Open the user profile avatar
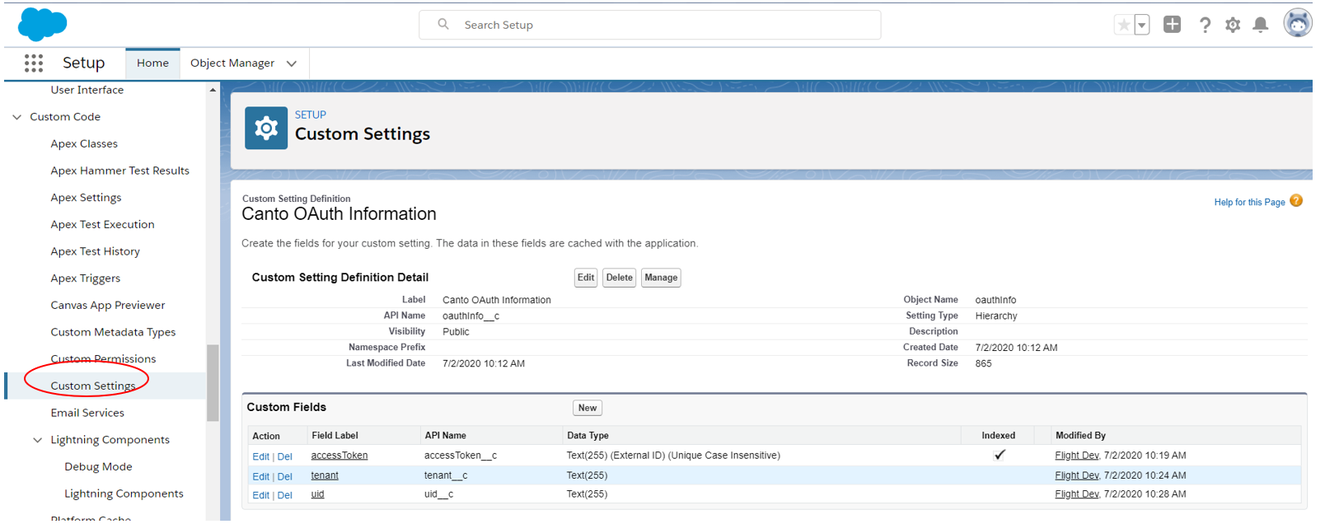The width and height of the screenshot is (1325, 524). click(1297, 24)
